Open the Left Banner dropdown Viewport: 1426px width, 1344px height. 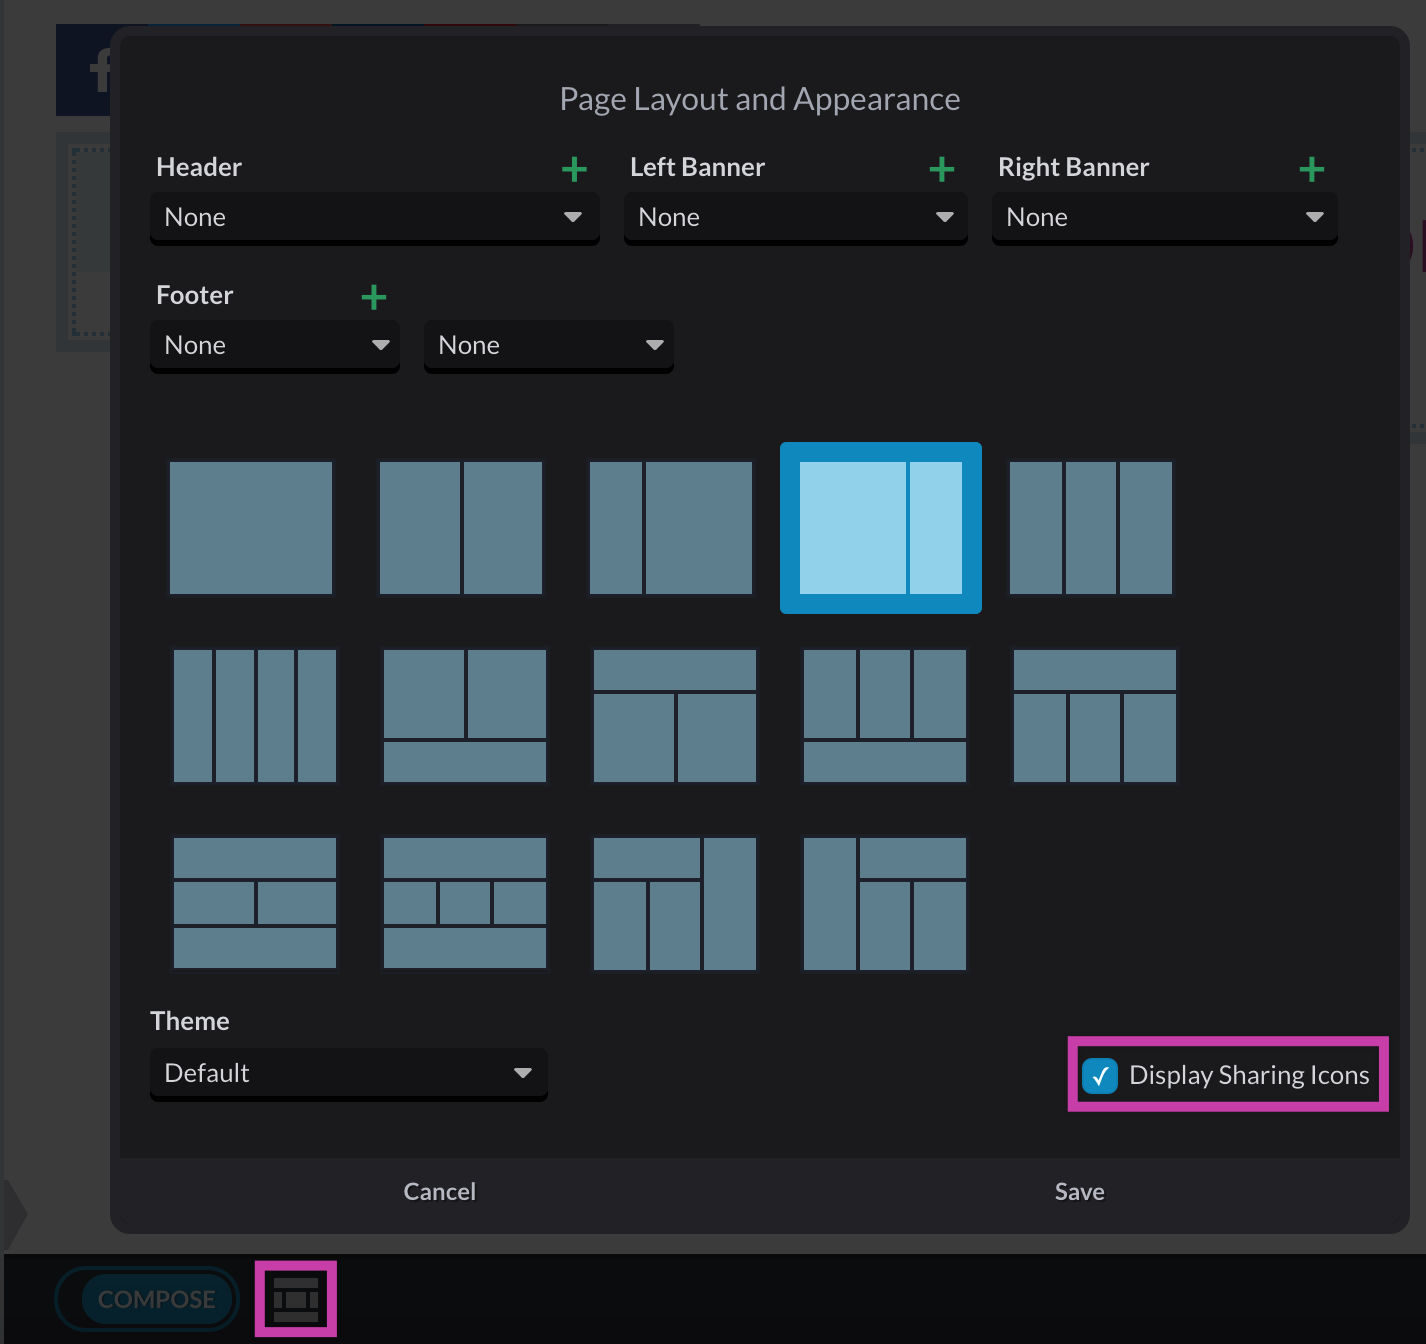796,218
